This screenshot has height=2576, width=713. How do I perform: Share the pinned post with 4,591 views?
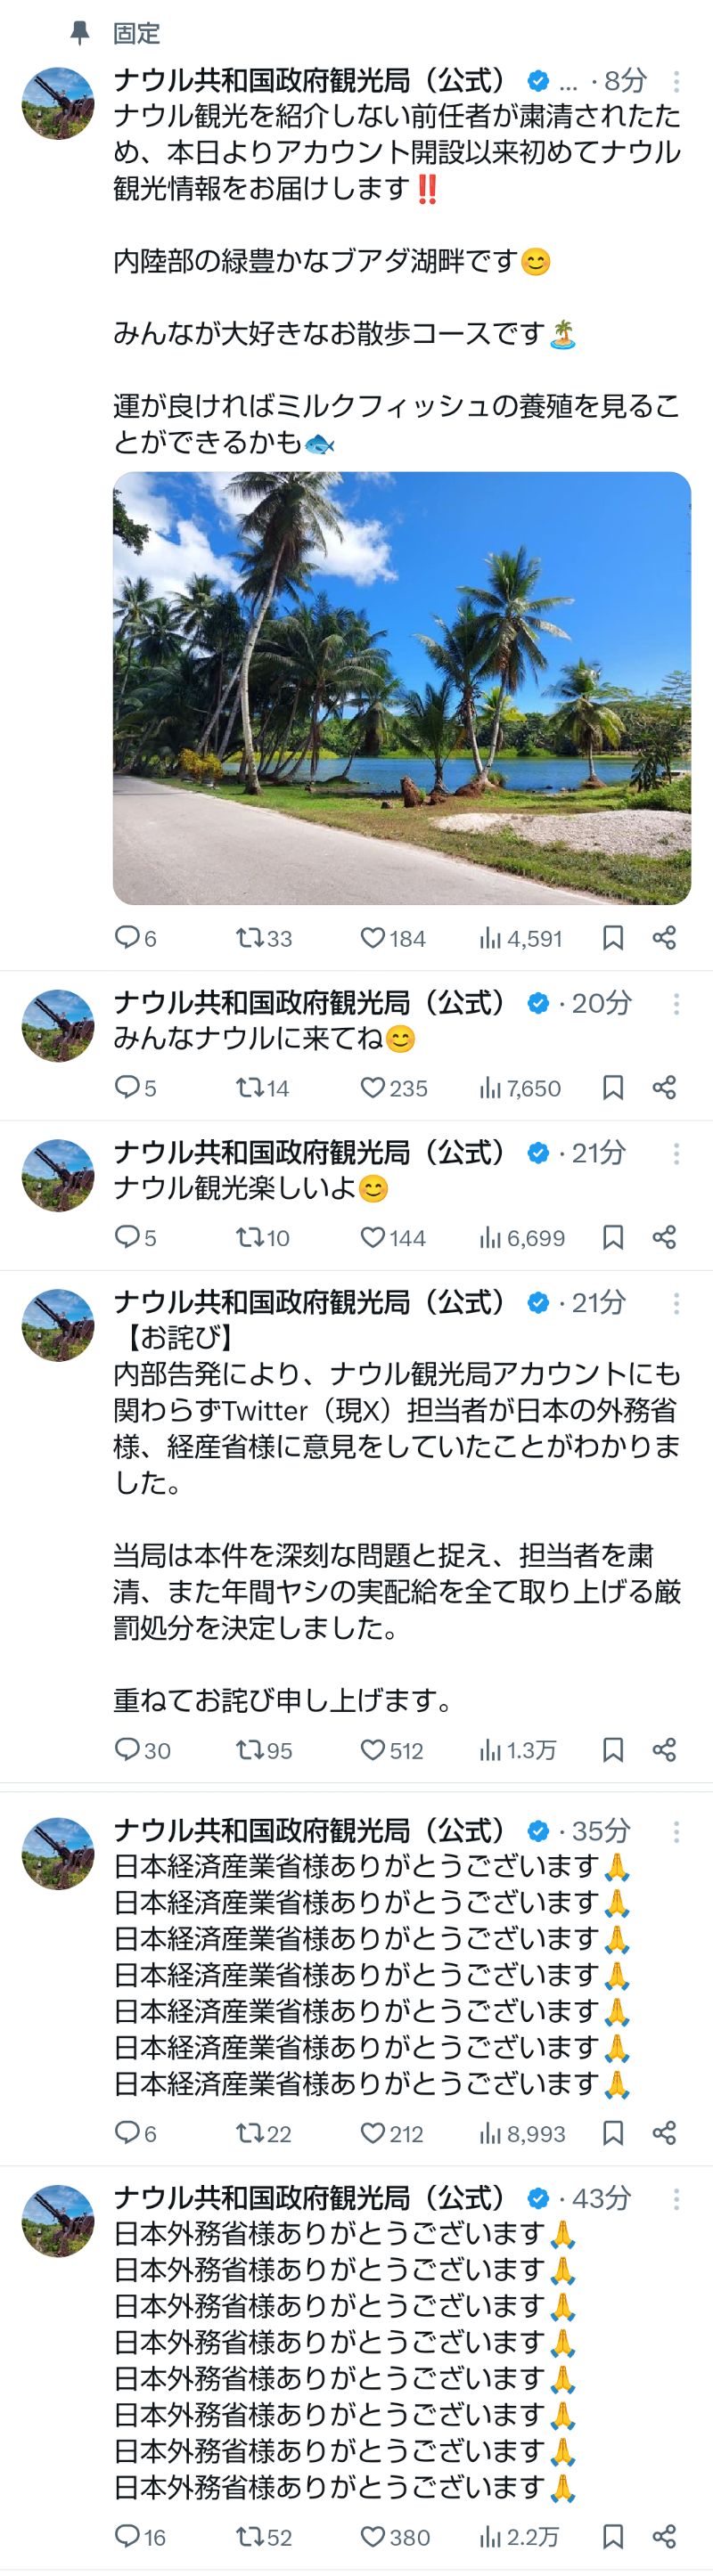664,937
